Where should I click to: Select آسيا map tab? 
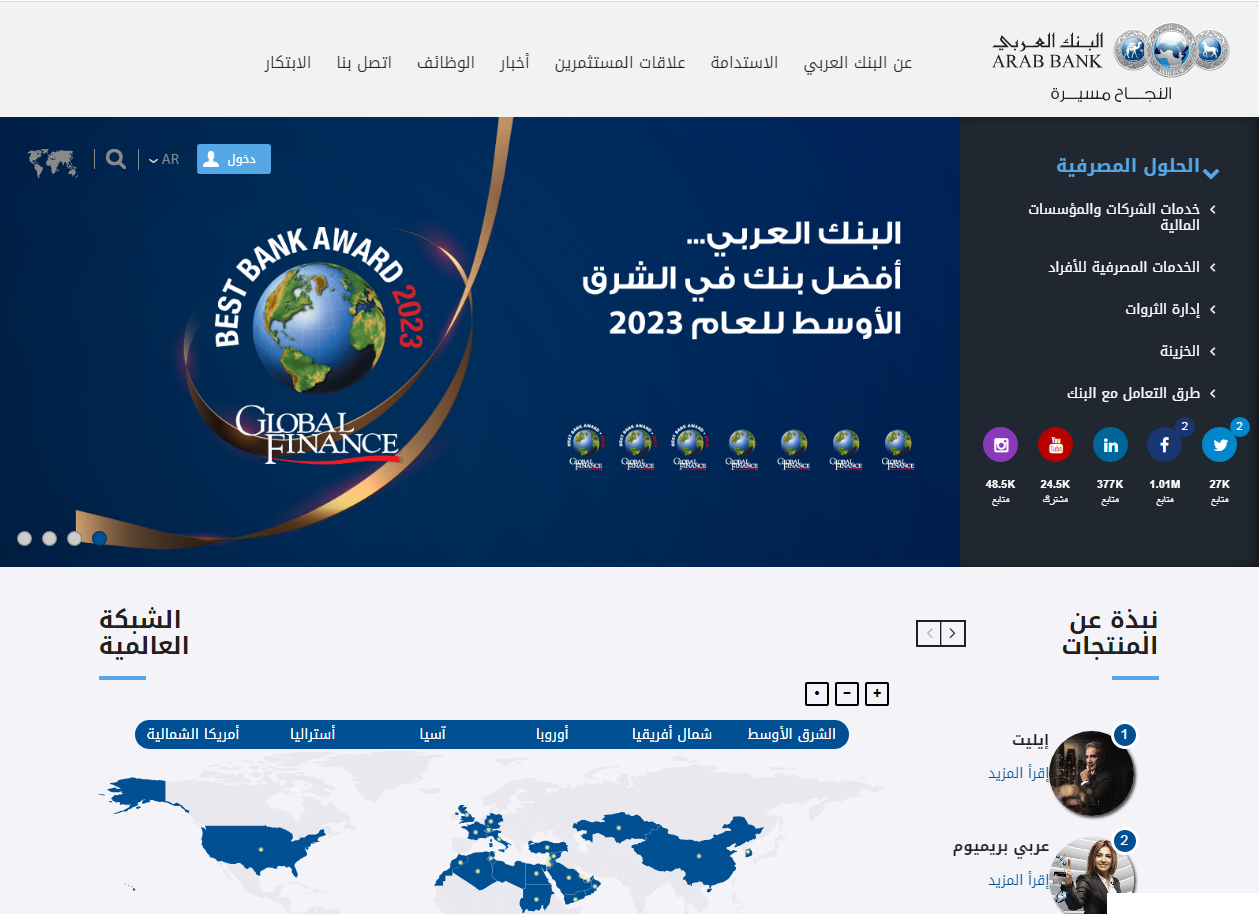coord(432,734)
